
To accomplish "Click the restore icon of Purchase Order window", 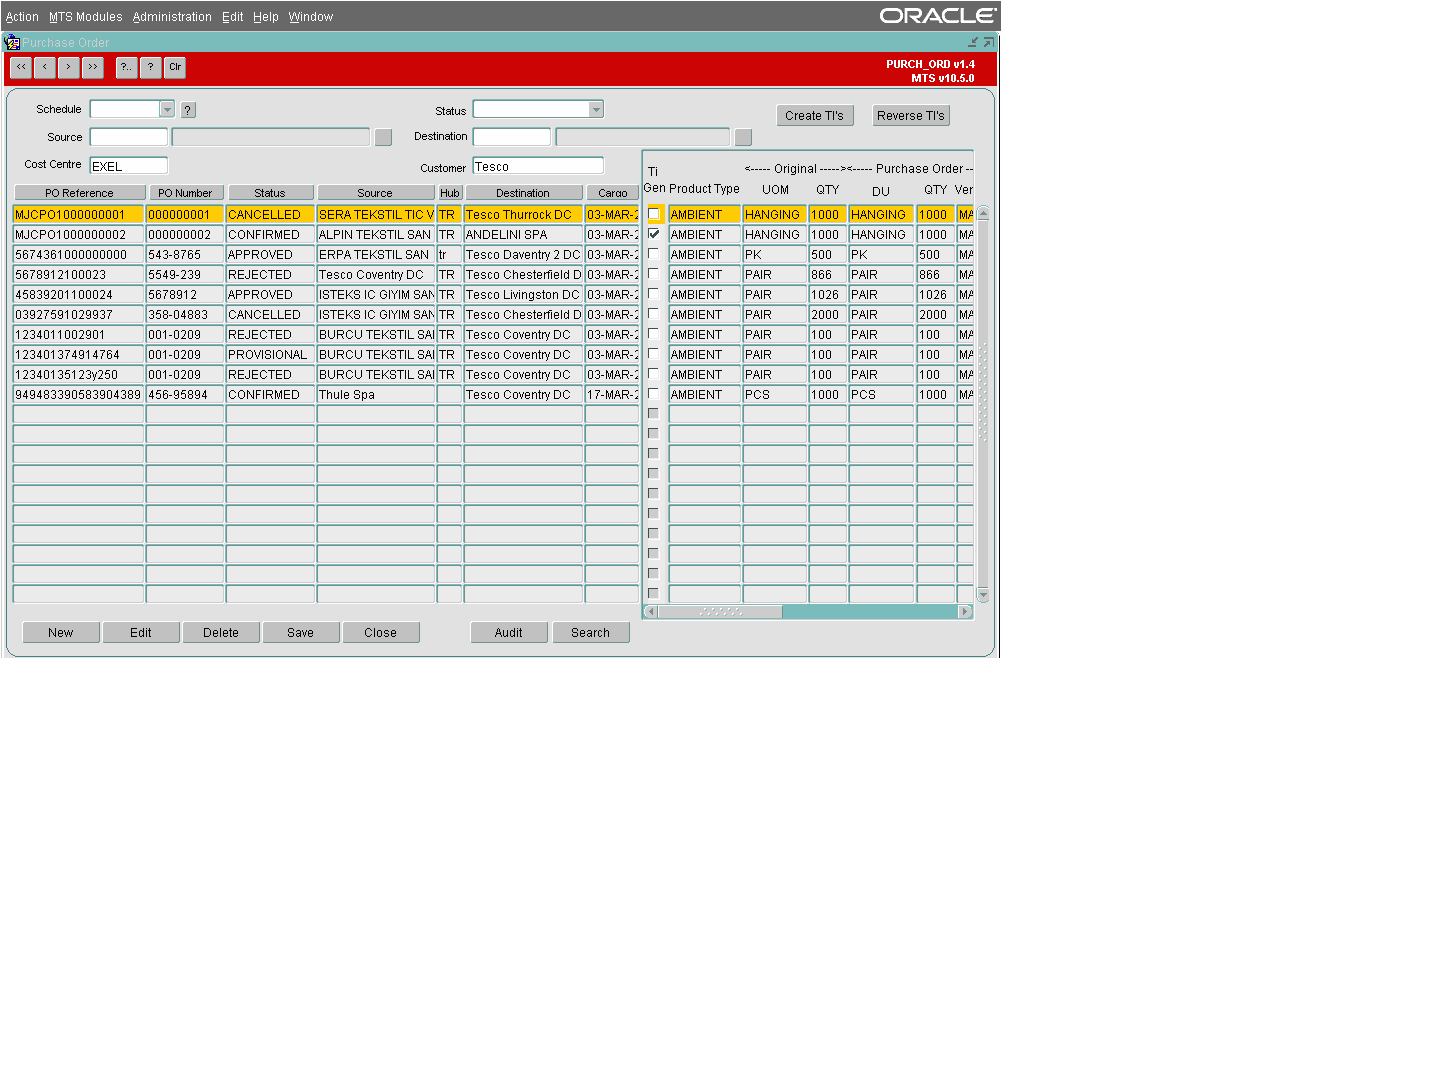I will (988, 42).
